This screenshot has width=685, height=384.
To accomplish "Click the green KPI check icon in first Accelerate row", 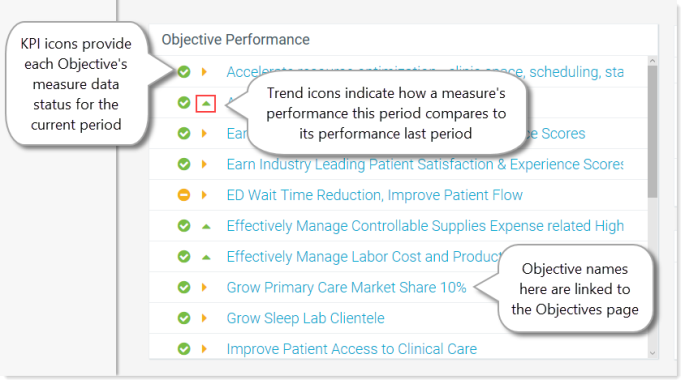I will coord(184,72).
